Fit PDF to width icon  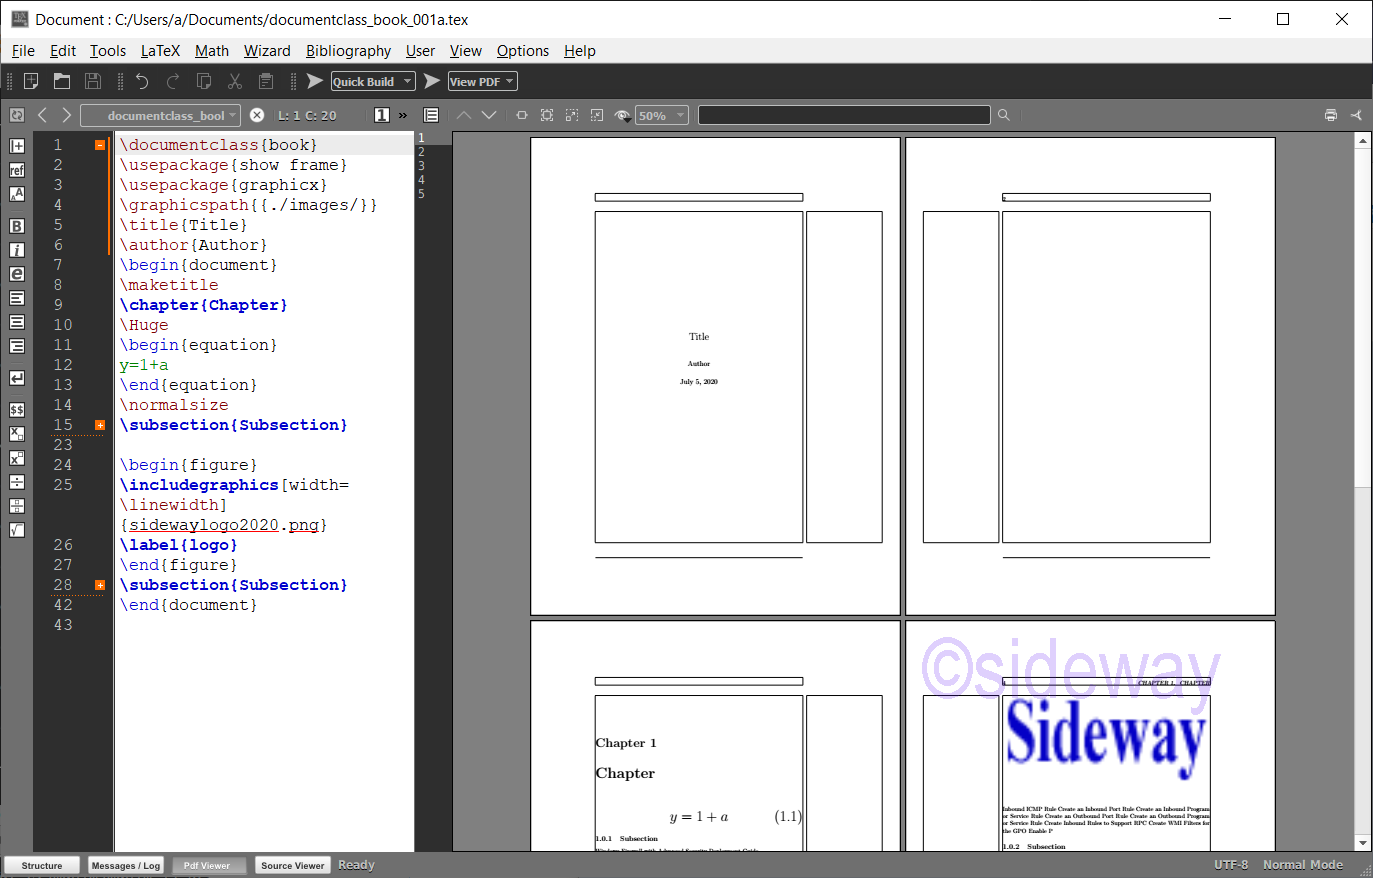pos(522,115)
